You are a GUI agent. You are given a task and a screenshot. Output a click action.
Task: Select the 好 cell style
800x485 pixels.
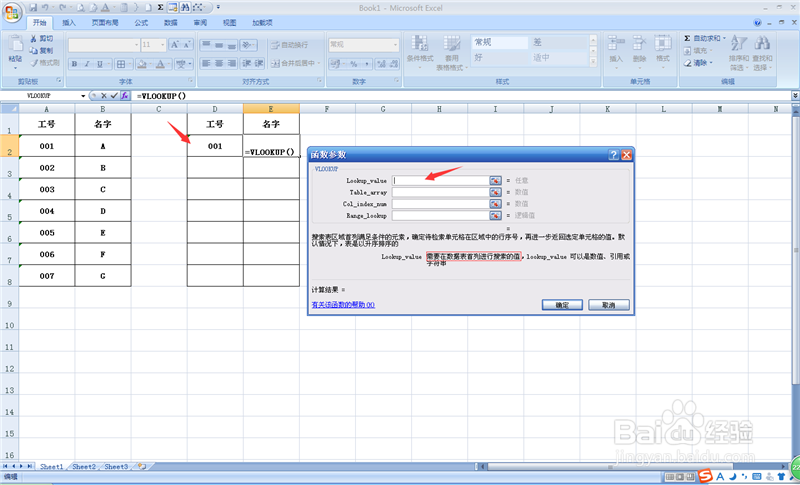pos(499,58)
